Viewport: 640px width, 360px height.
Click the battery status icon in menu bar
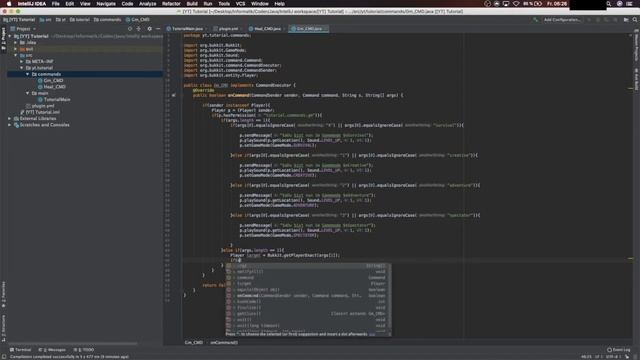(538, 4)
